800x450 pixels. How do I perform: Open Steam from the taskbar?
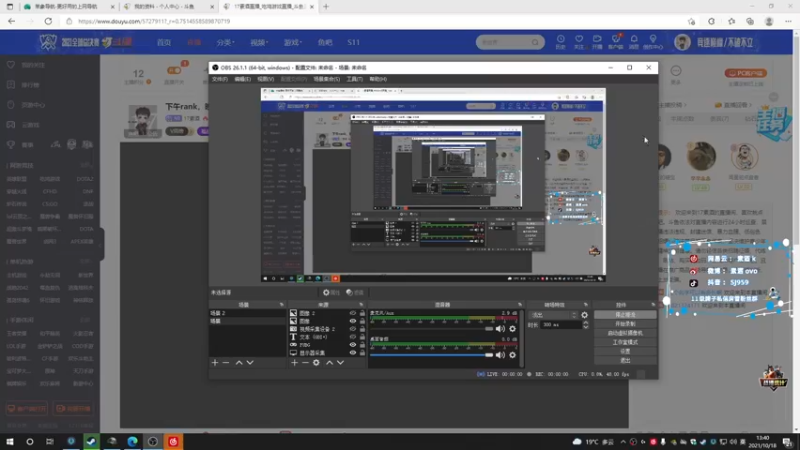point(91,442)
